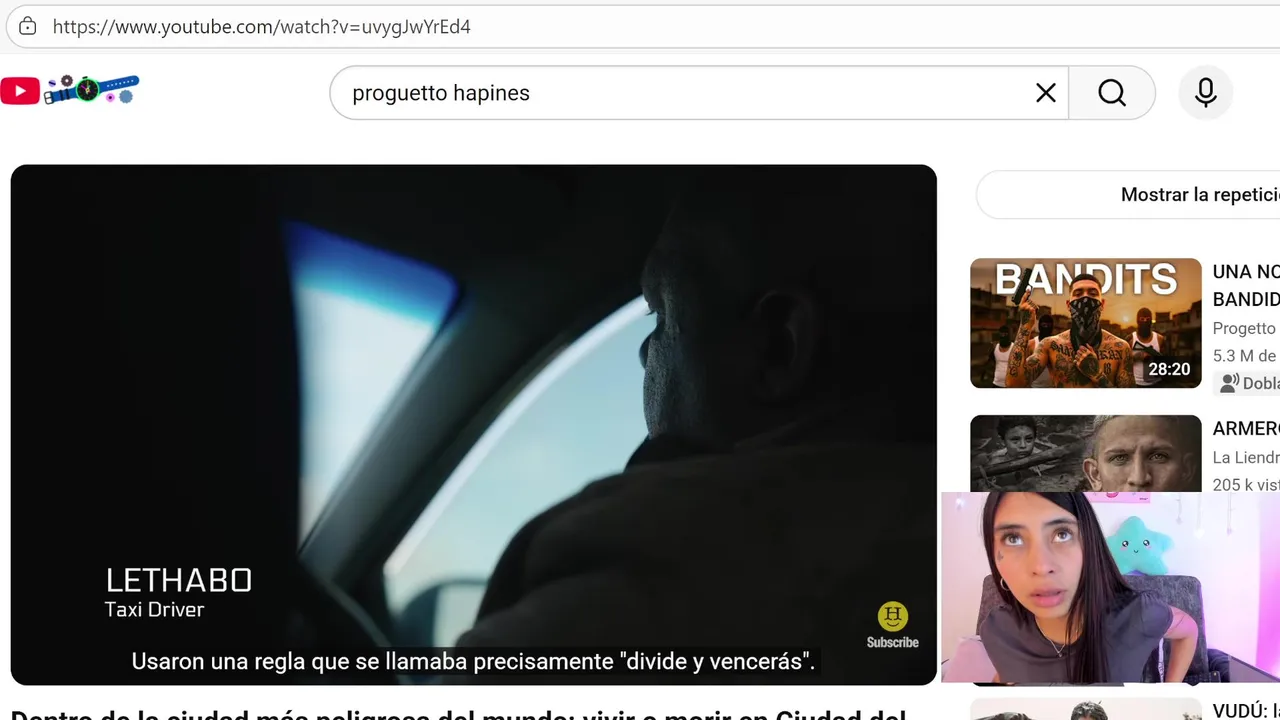This screenshot has height=720, width=1280.
Task: Open the ARMERO video thumbnail
Action: pyautogui.click(x=1086, y=453)
